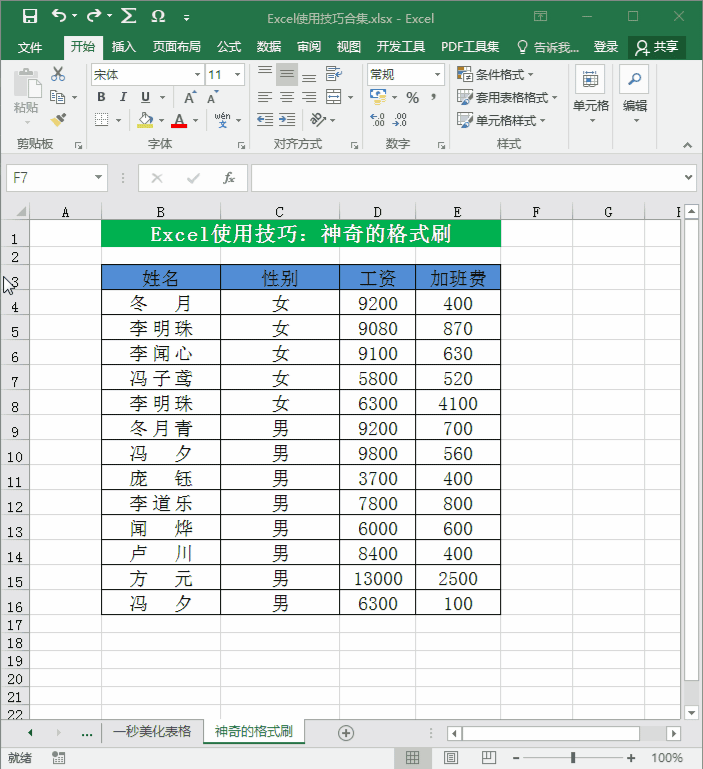Click the Increase Indent icon
The width and height of the screenshot is (703, 769).
287,119
